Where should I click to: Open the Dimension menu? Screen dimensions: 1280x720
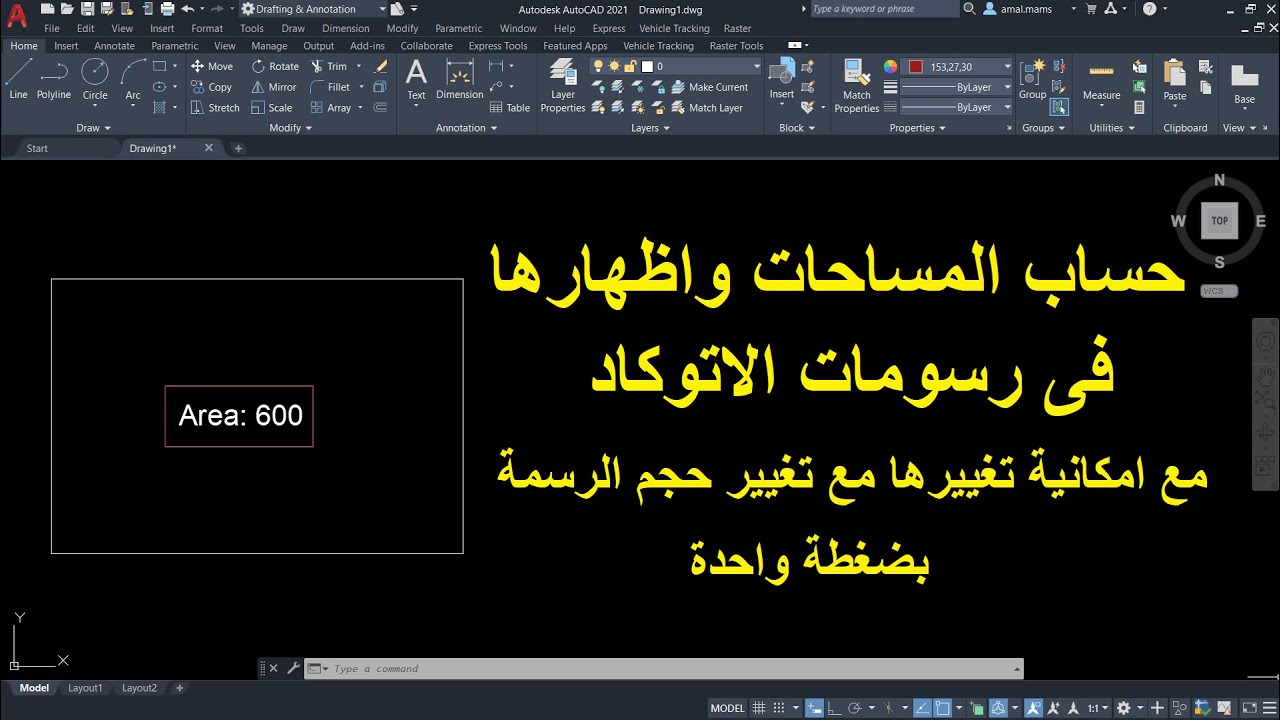pyautogui.click(x=346, y=29)
